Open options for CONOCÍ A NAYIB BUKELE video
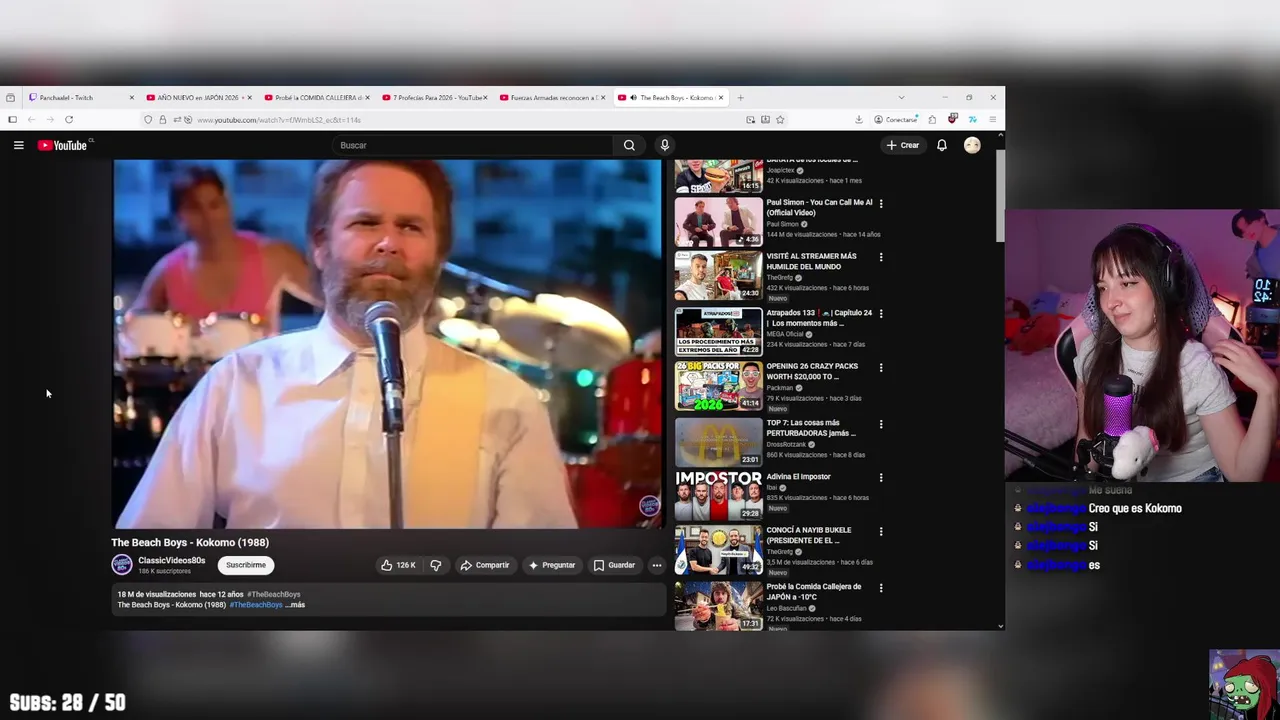1280x720 pixels. click(880, 531)
